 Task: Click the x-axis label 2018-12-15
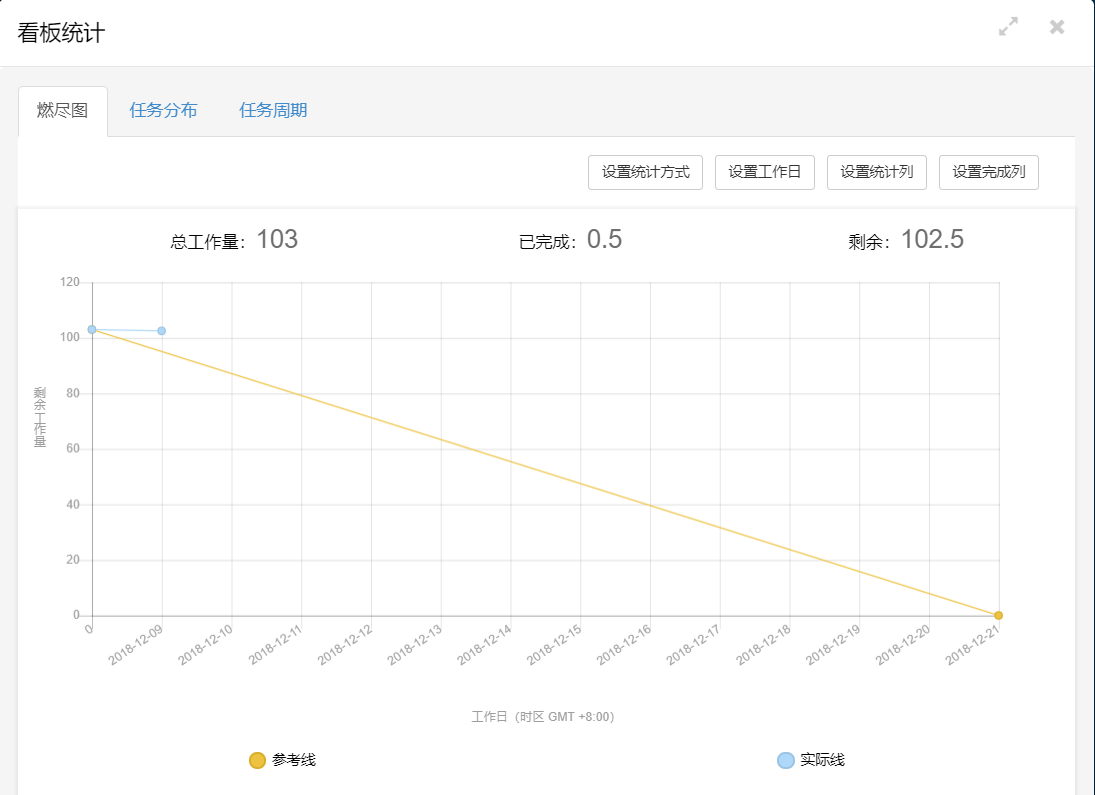554,645
